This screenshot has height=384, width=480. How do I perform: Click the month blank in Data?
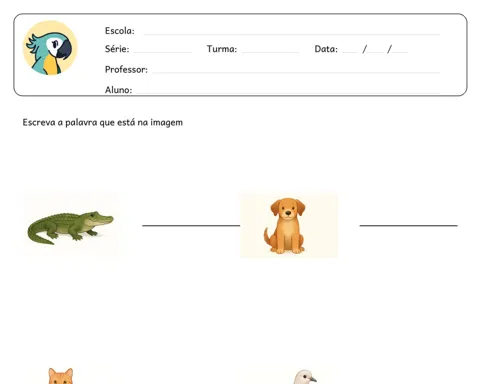point(376,52)
